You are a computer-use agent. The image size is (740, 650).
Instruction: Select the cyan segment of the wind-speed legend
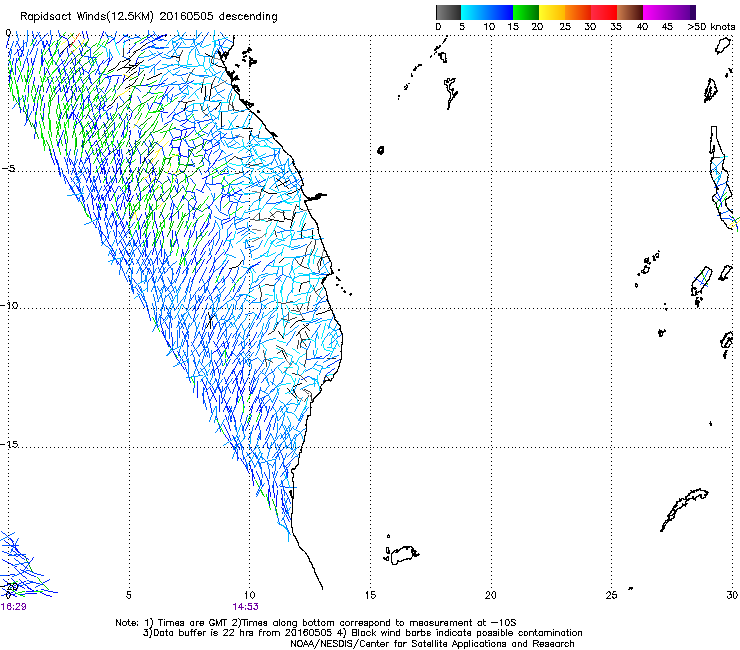474,12
